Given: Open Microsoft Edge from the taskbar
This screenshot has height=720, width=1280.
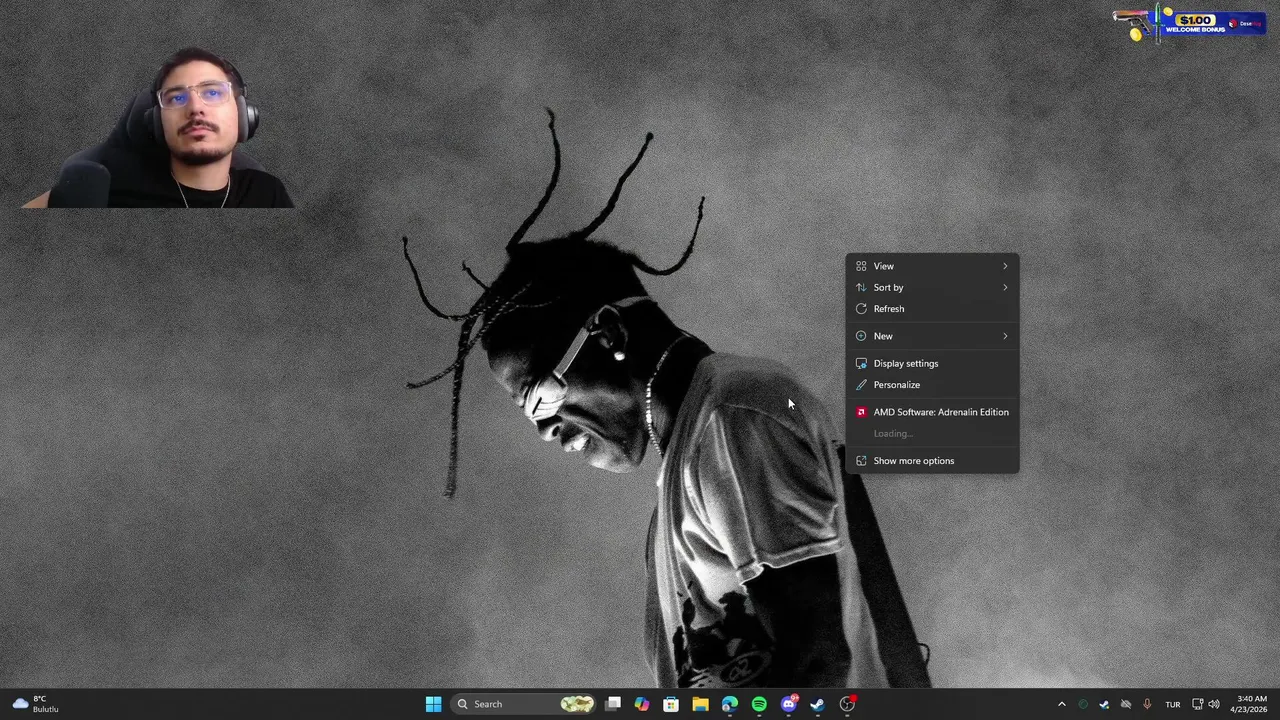Looking at the screenshot, I should tap(730, 704).
